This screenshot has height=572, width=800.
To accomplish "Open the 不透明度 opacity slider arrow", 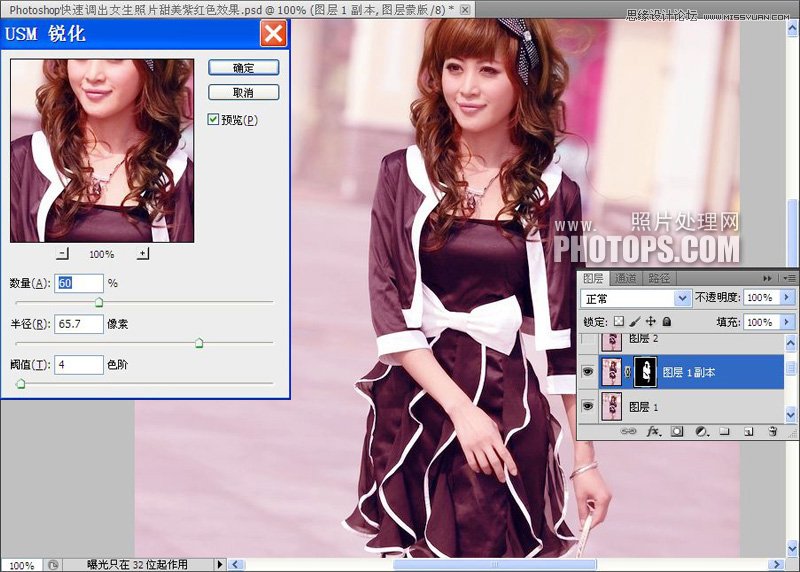I will click(x=787, y=297).
